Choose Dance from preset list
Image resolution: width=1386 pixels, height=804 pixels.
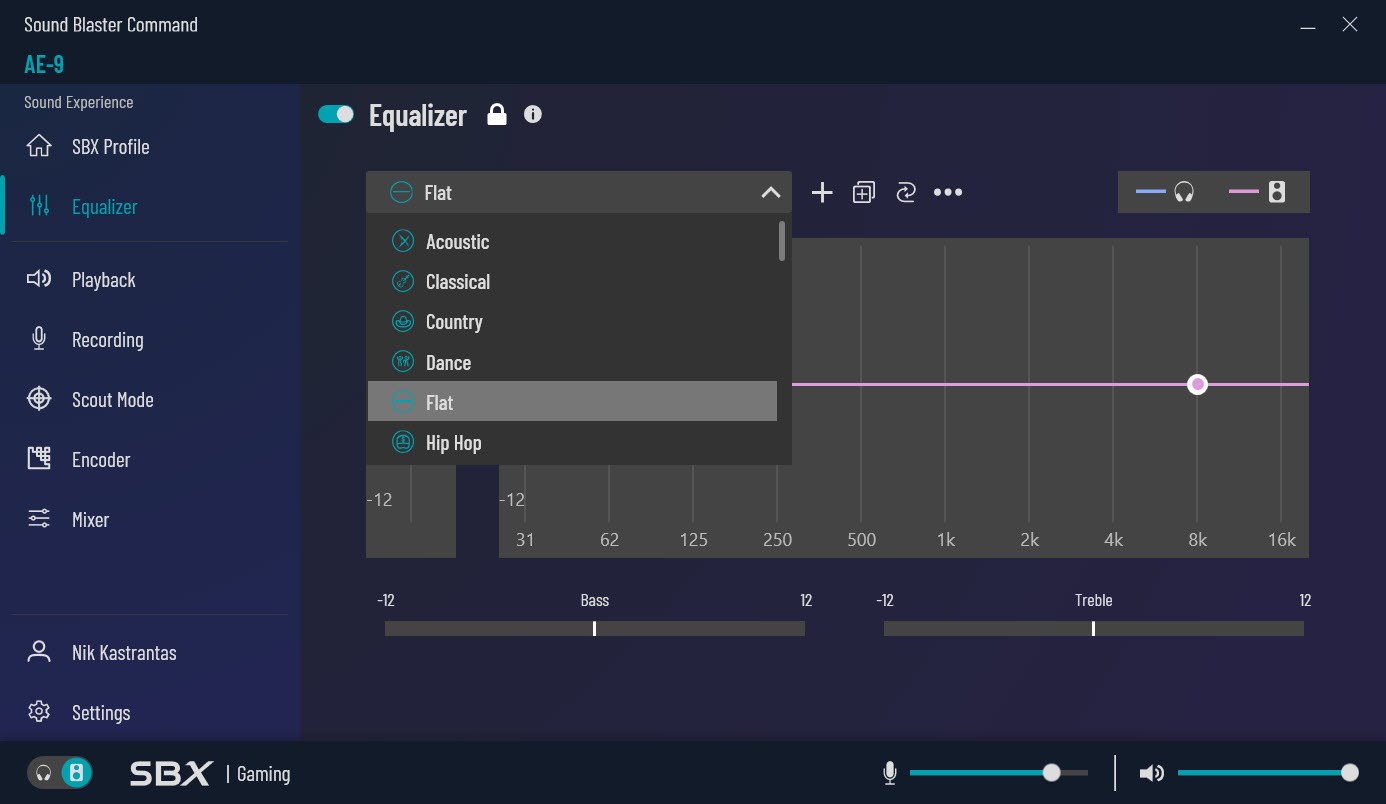click(x=572, y=362)
